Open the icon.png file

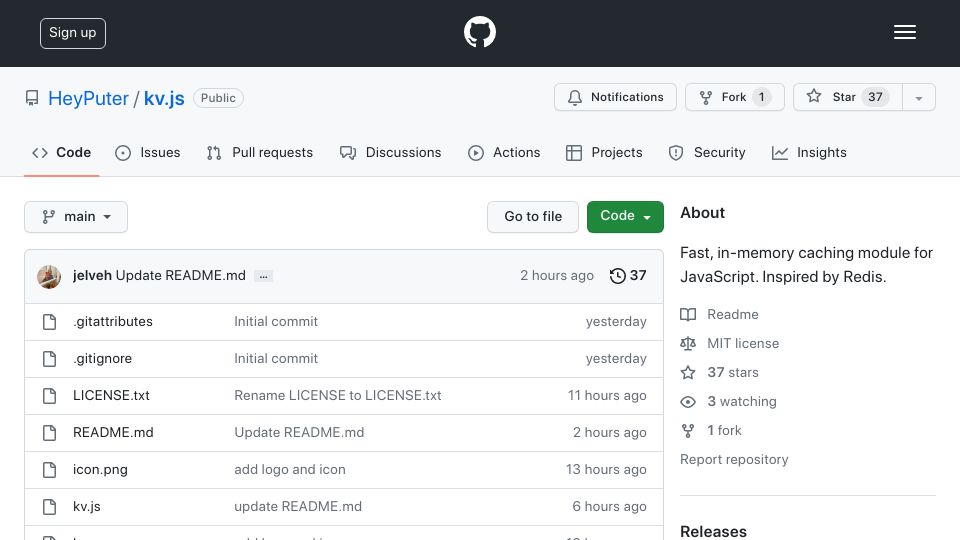100,470
